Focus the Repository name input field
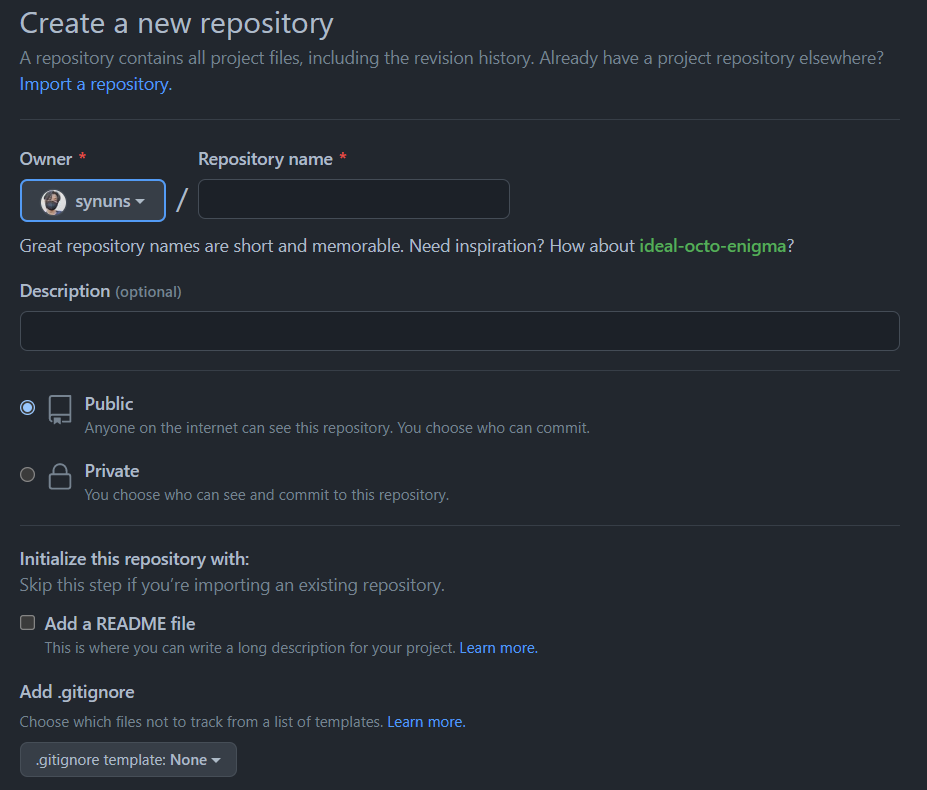927x790 pixels. (x=354, y=199)
